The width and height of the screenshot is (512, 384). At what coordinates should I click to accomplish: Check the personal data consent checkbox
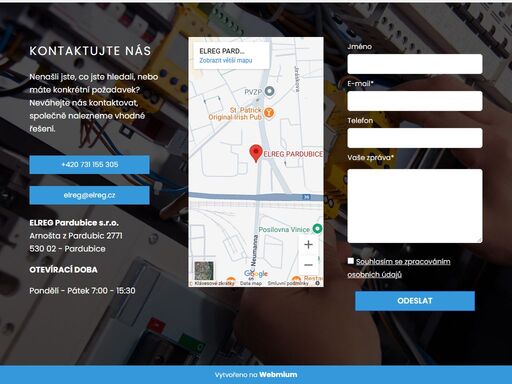pyautogui.click(x=350, y=261)
